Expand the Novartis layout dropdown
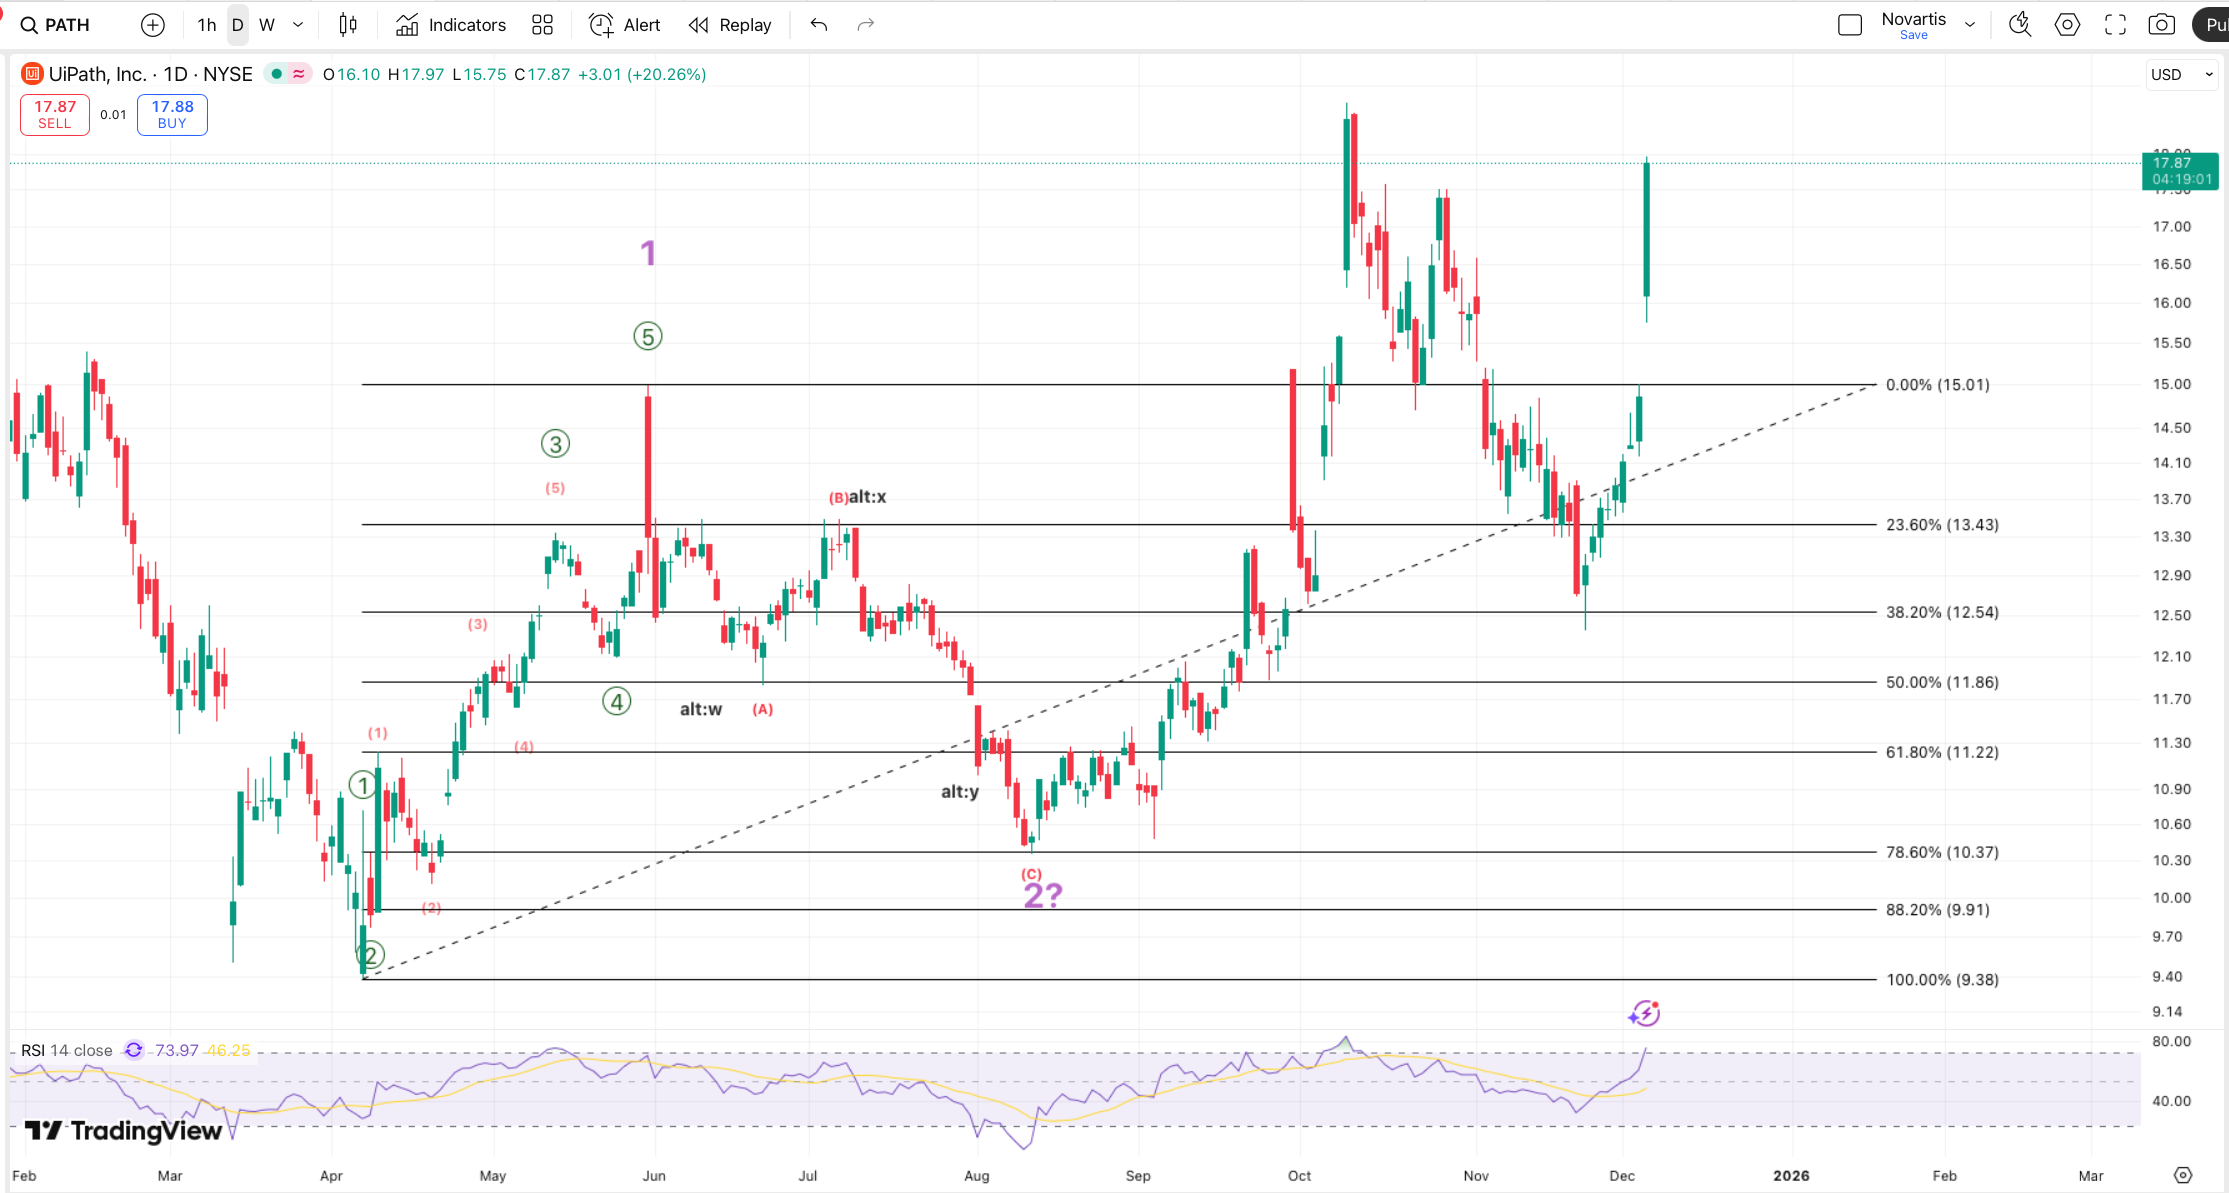This screenshot has width=2229, height=1193. 1970,25
